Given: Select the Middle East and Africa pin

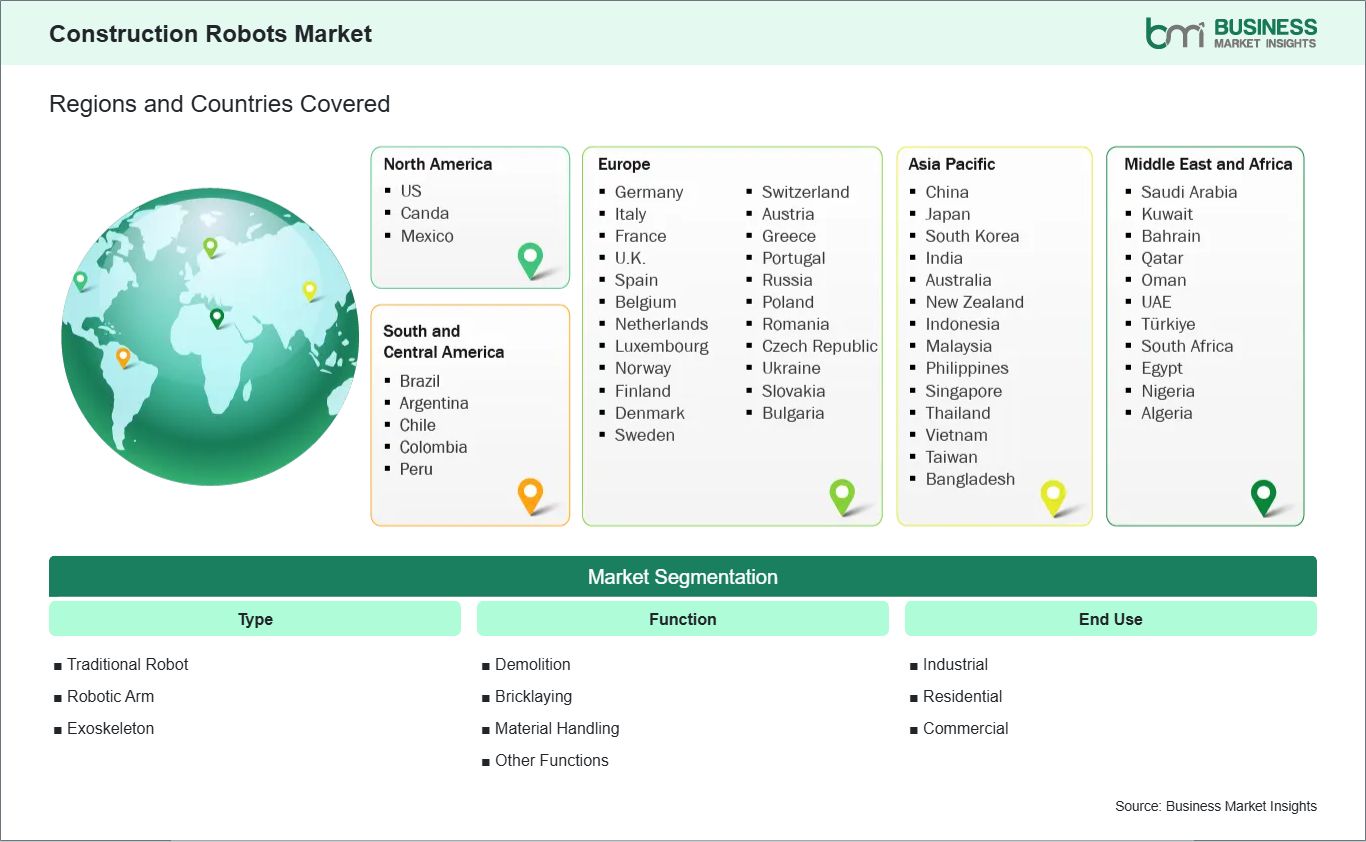Looking at the screenshot, I should click(1264, 495).
